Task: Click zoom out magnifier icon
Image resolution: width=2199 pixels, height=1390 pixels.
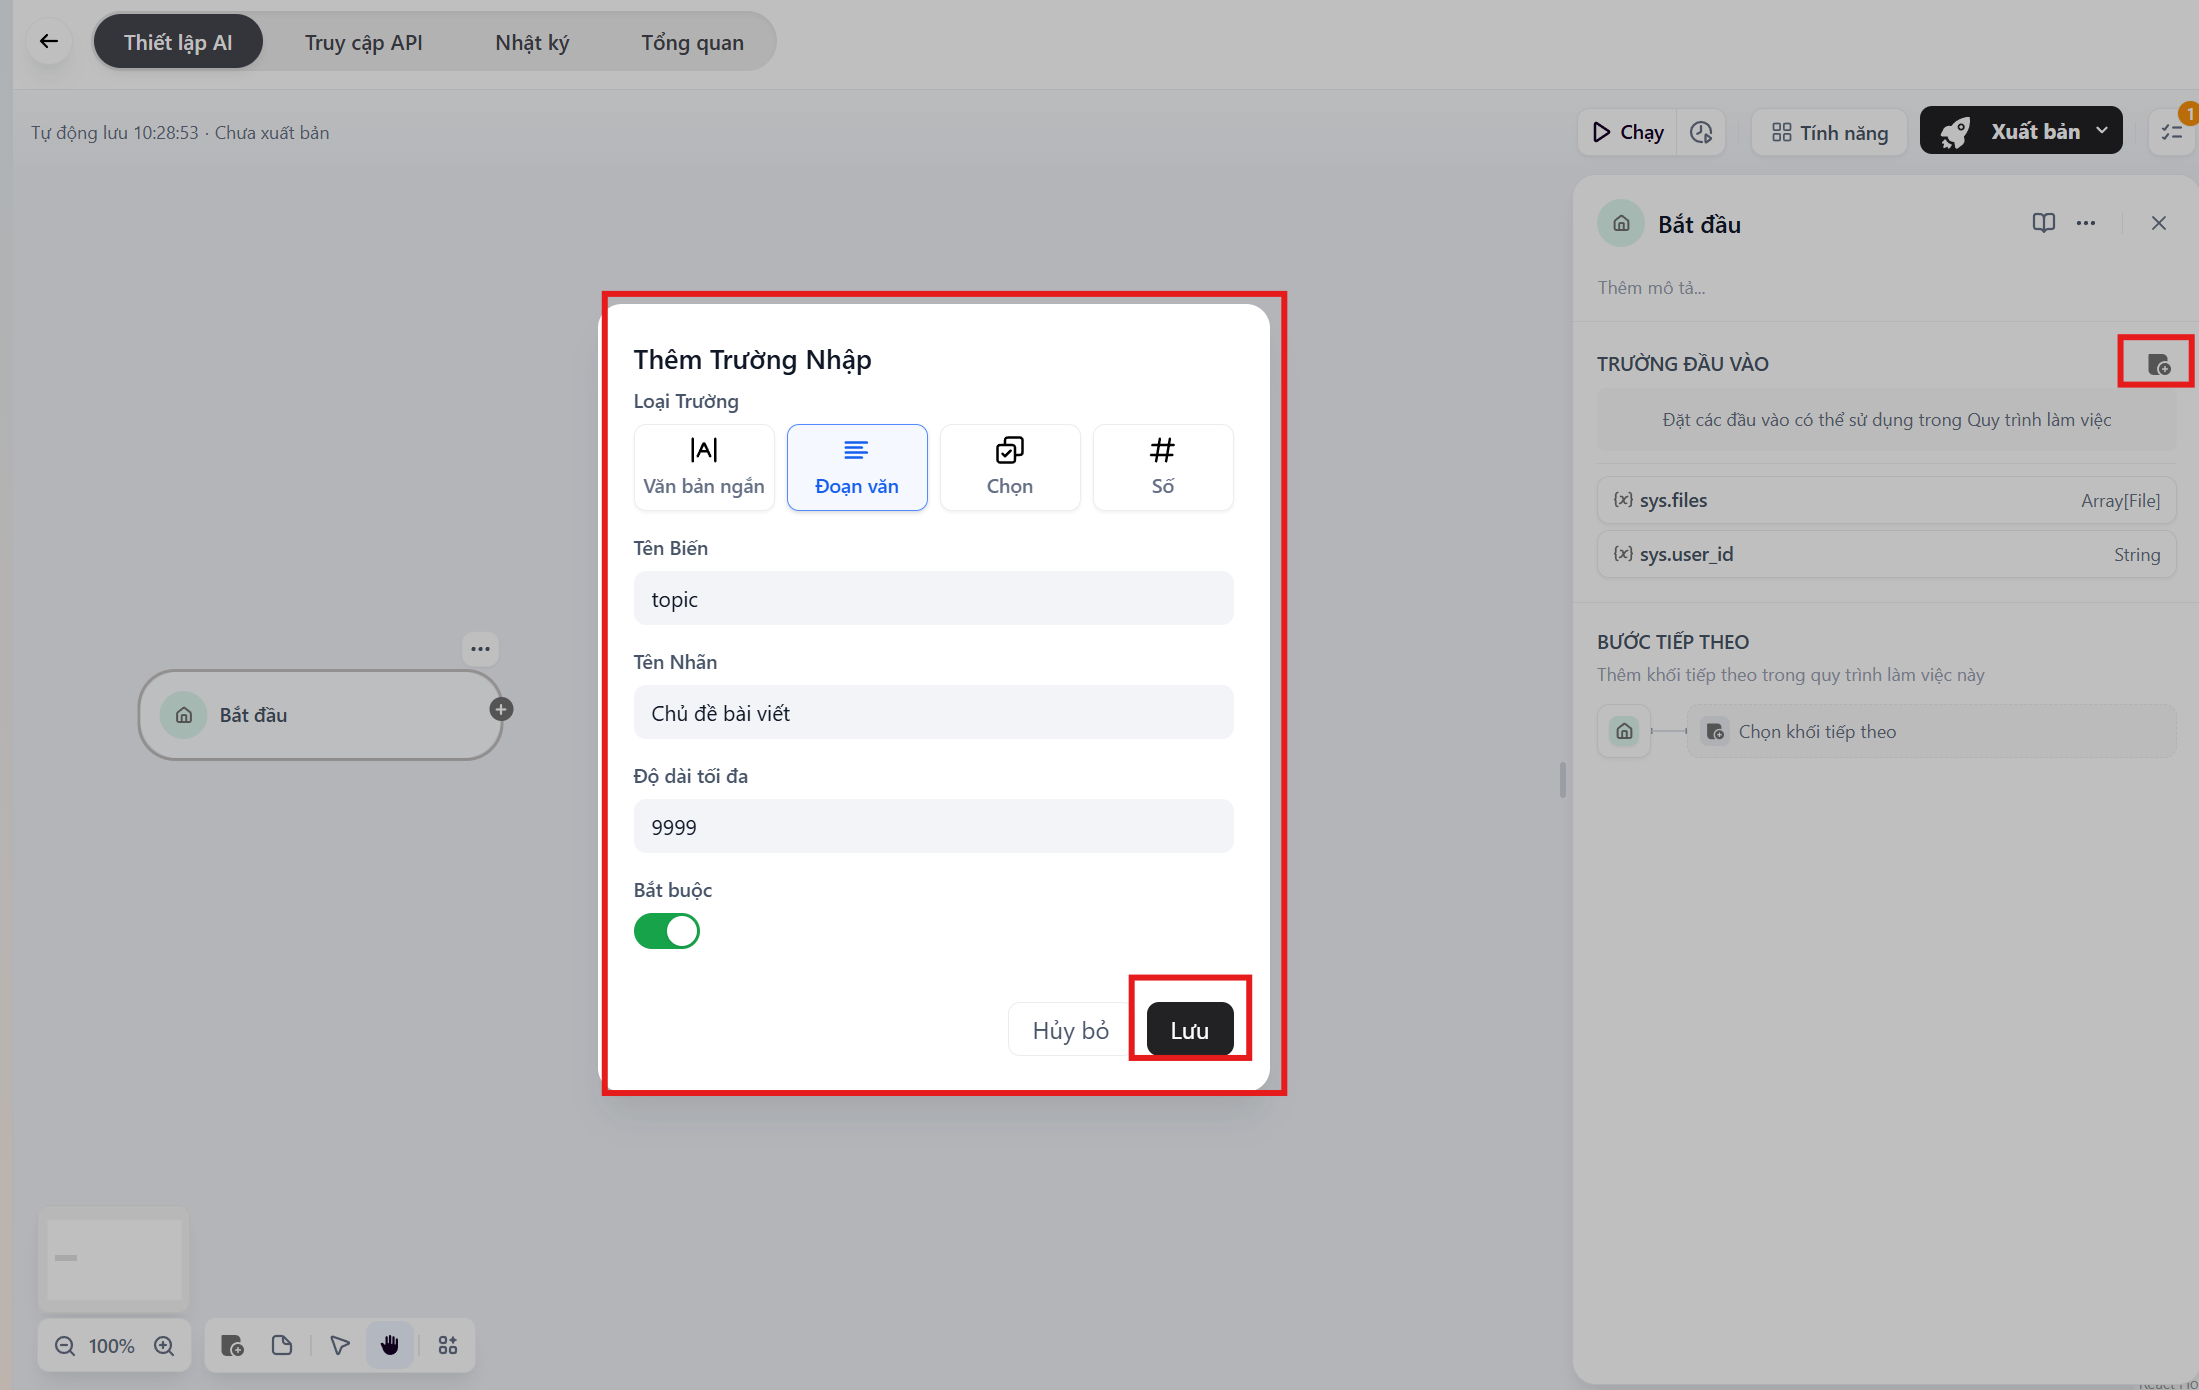Action: pyautogui.click(x=65, y=1345)
